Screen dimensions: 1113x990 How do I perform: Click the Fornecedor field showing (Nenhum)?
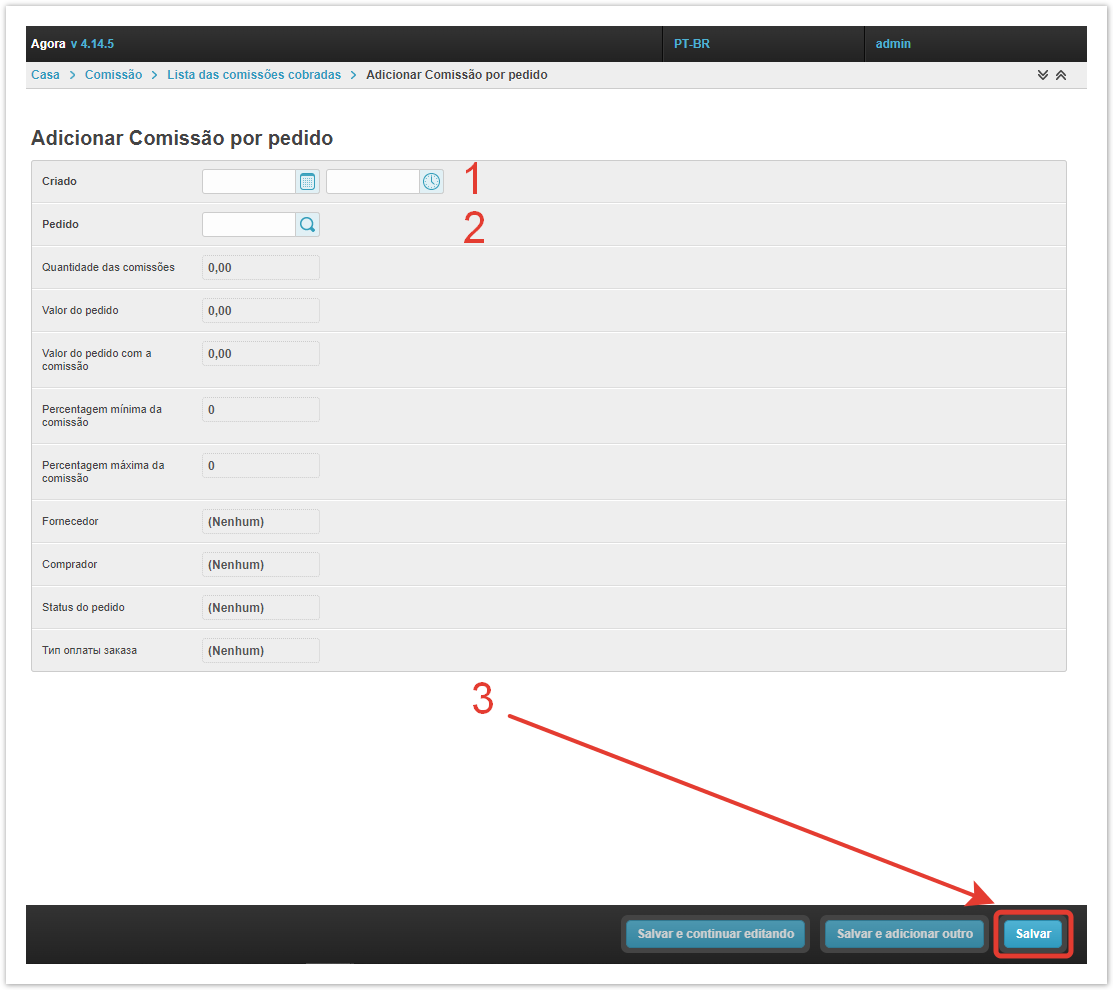(260, 522)
